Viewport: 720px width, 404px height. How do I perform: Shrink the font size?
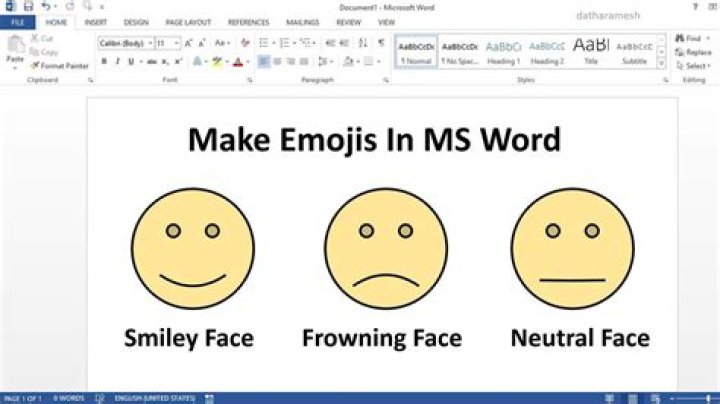[x=202, y=43]
